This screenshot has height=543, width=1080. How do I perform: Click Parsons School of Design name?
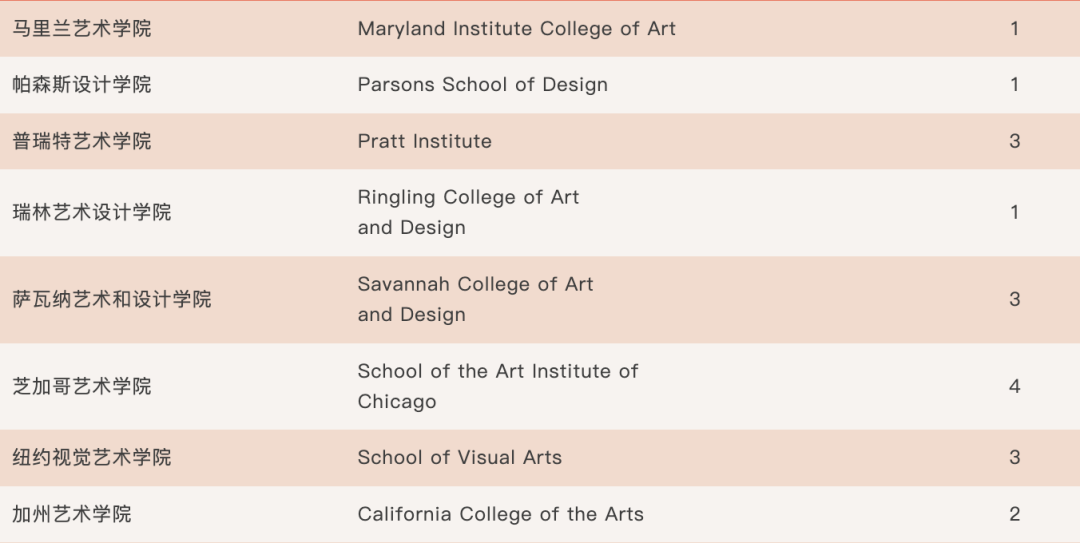tap(482, 85)
